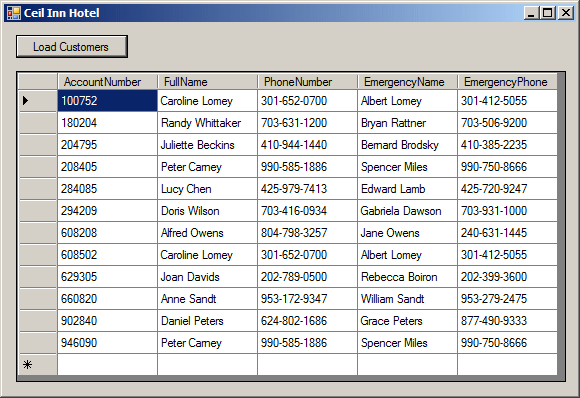580x398 pixels.
Task: Select the Randy Whittaker name cell
Action: tap(208, 123)
